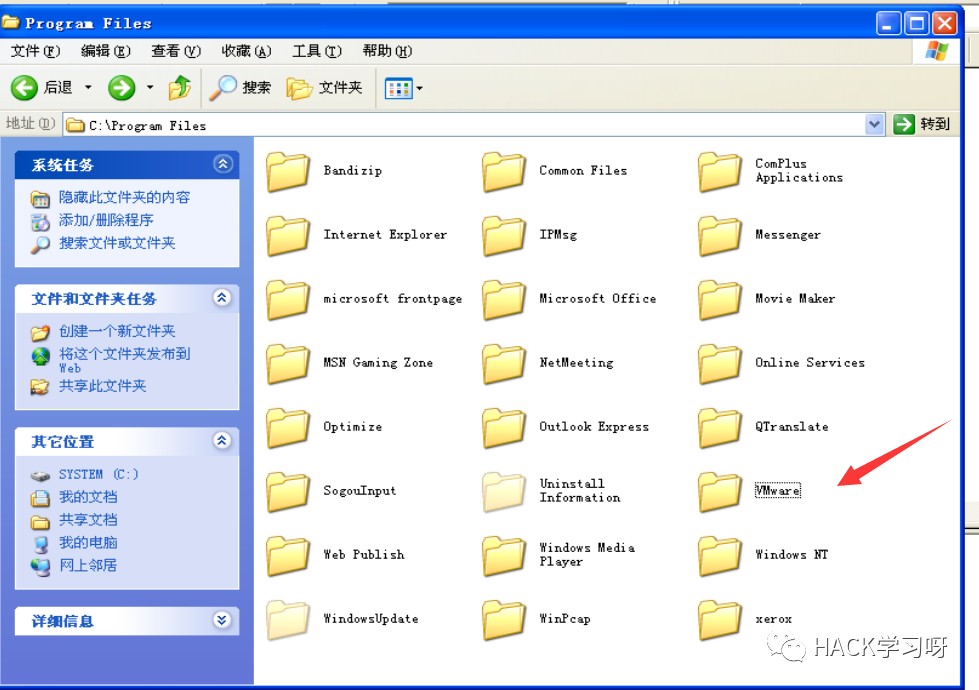Open the Back history dropdown arrow
This screenshot has width=979, height=690.
tap(88, 87)
